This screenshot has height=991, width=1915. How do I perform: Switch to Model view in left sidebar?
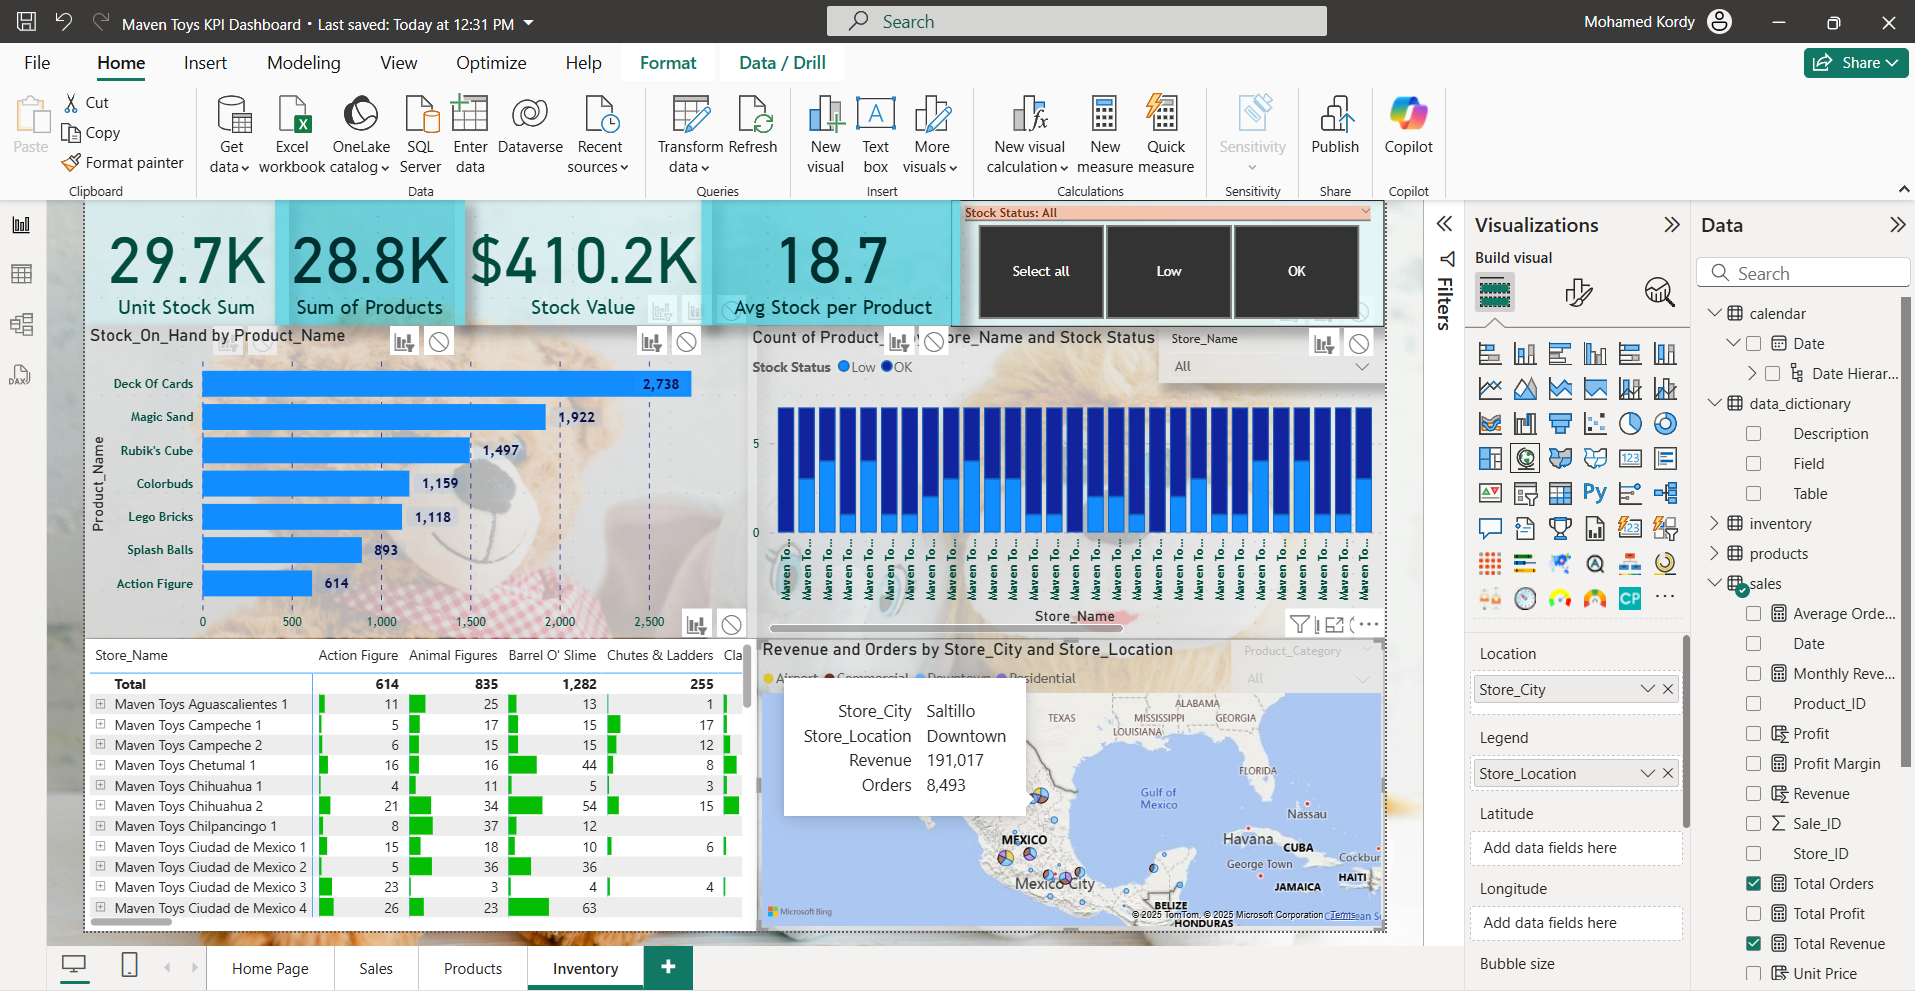point(21,324)
